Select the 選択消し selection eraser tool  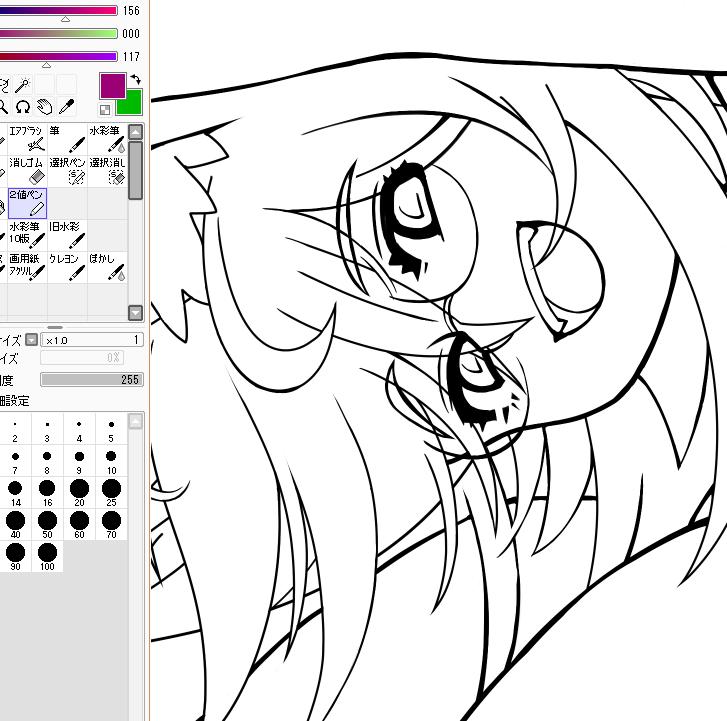(x=107, y=171)
